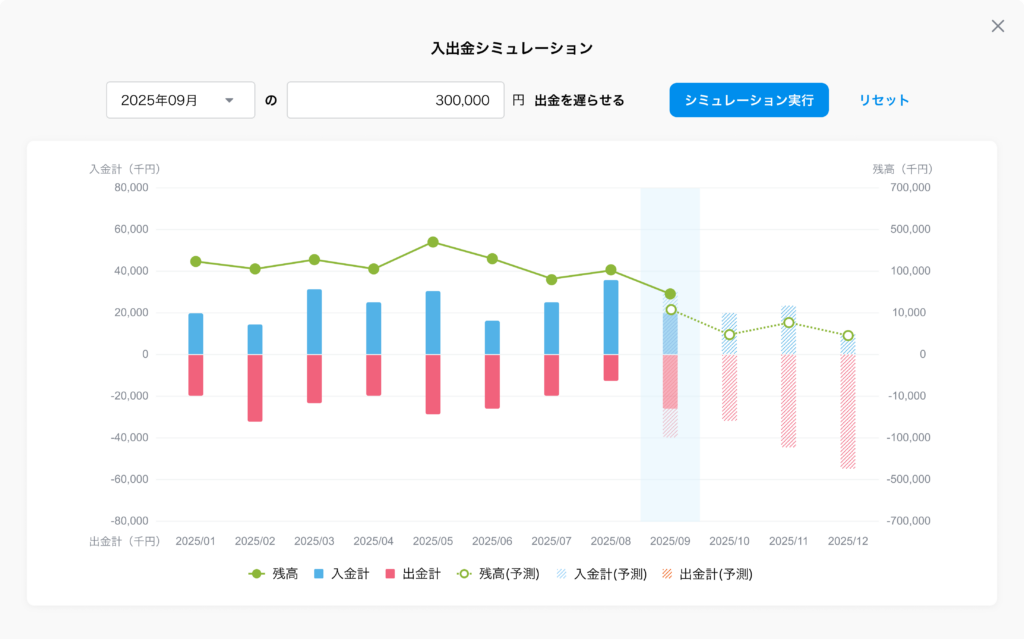Open the 2025年09月 month dropdown
The width and height of the screenshot is (1024, 639).
180,100
